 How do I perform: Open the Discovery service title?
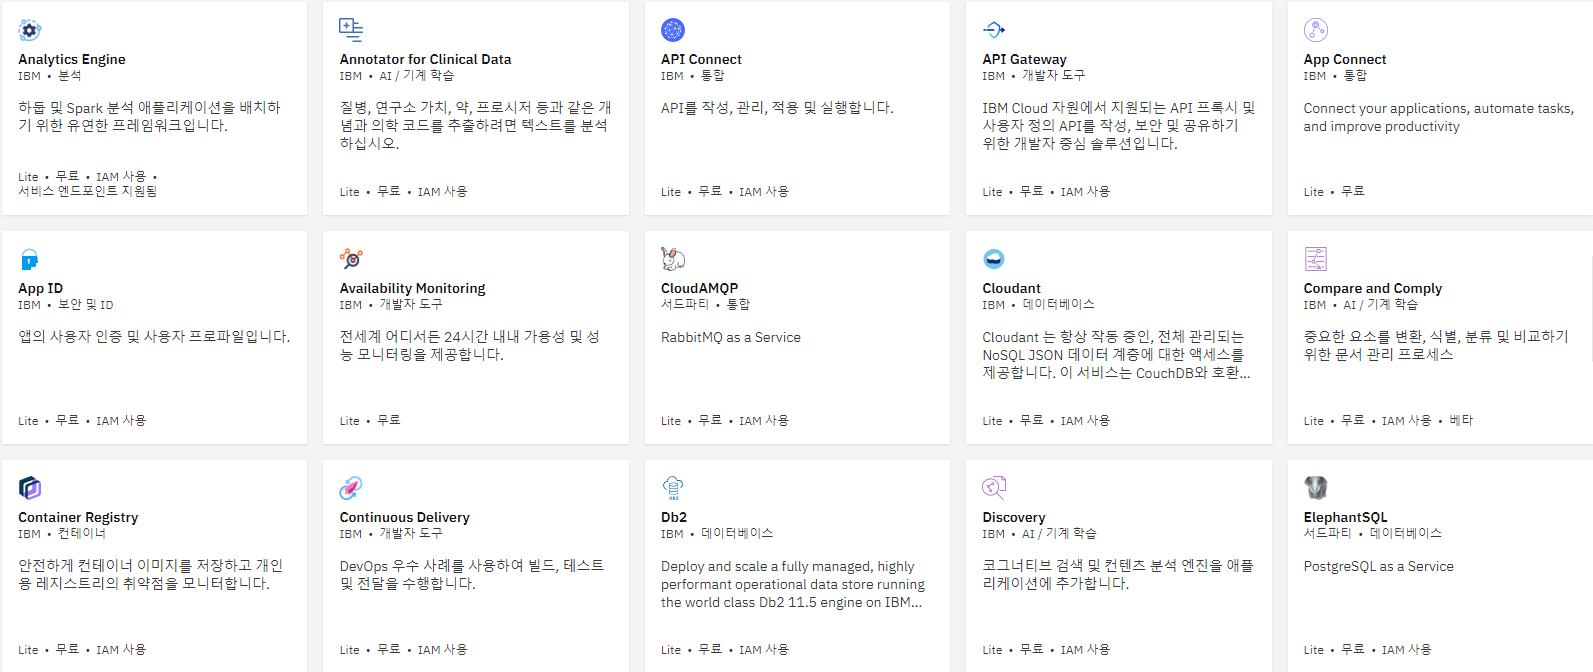1013,517
